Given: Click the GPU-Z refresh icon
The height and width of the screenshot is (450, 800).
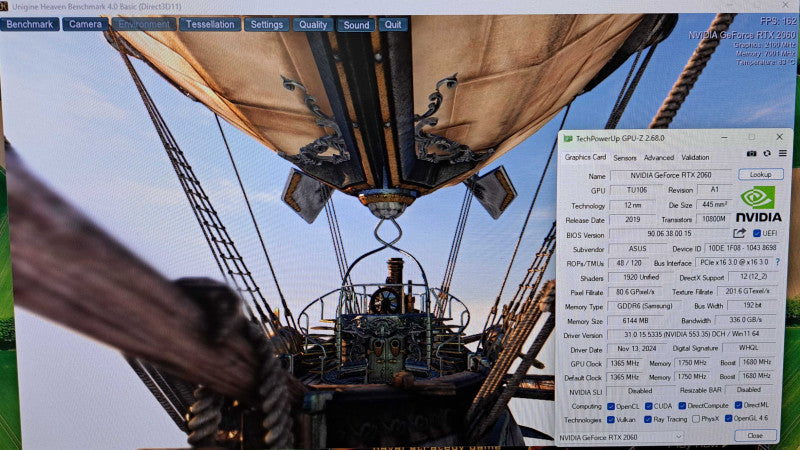Looking at the screenshot, I should 767,153.
